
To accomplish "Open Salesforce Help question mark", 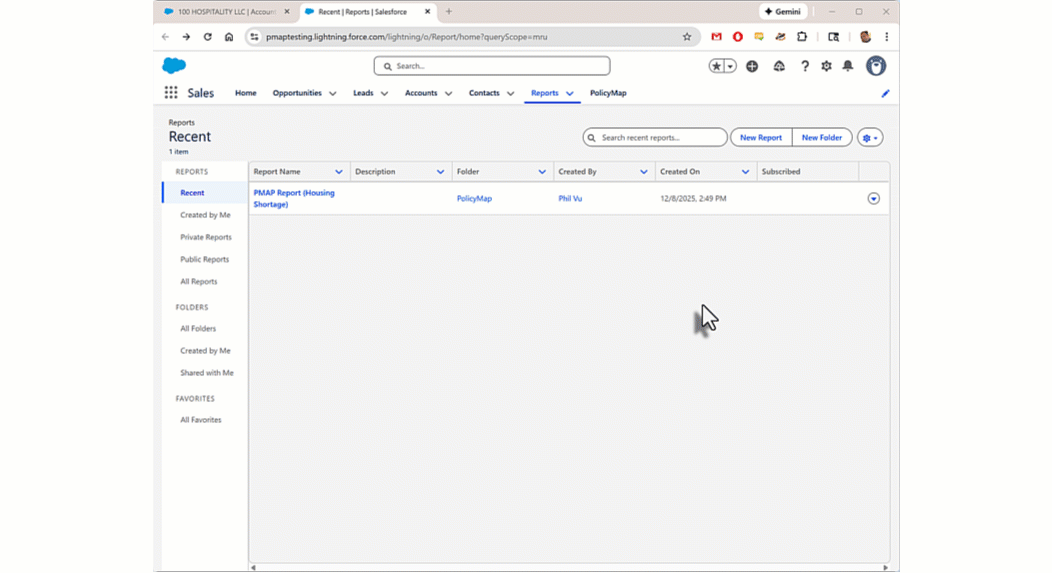I will pyautogui.click(x=804, y=66).
